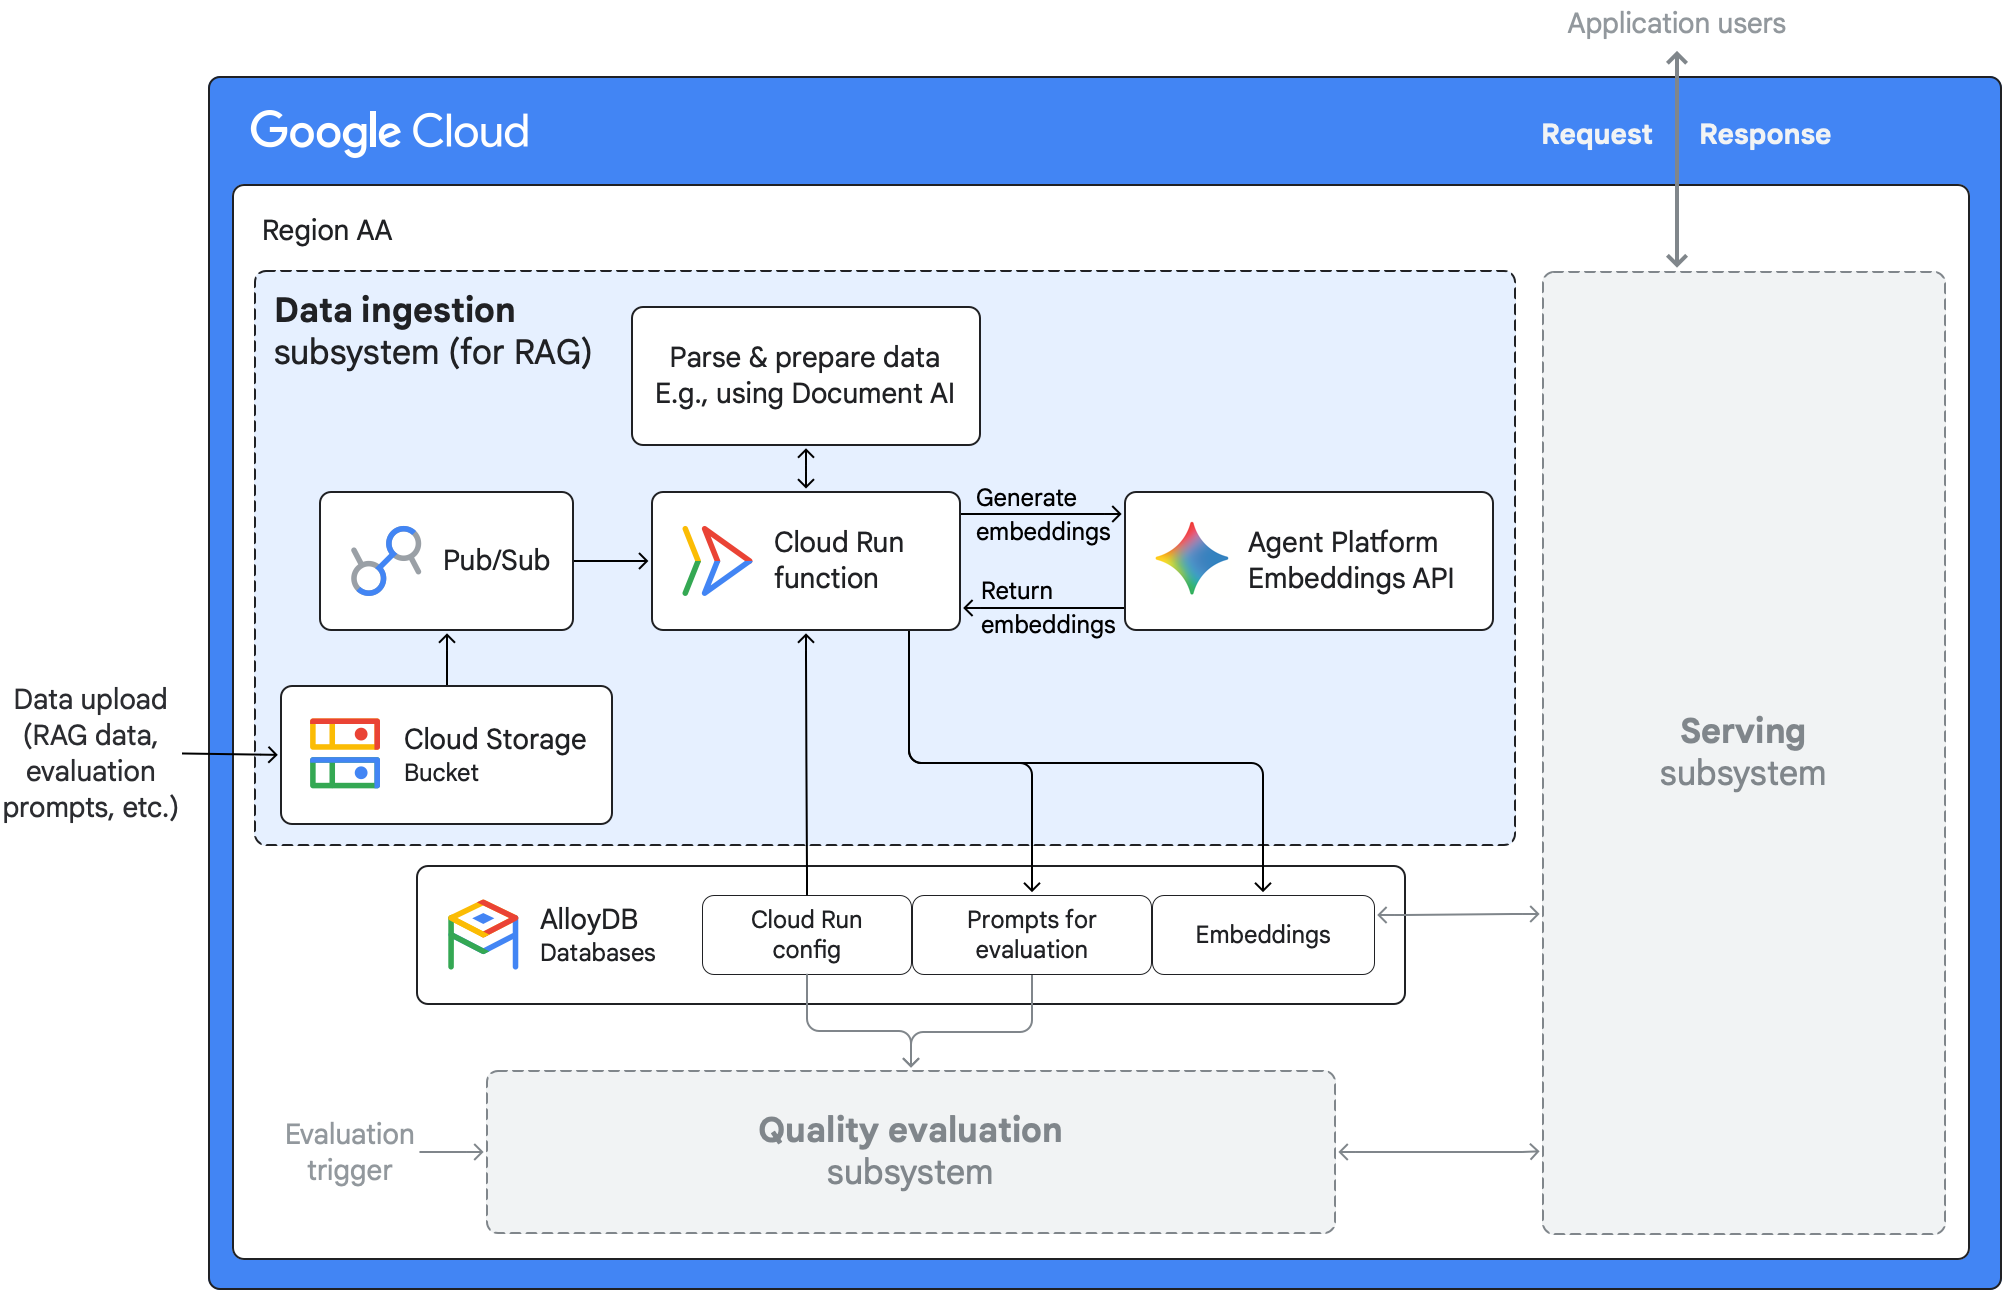
Task: Click the 'Region AA' label
Action: 327,231
